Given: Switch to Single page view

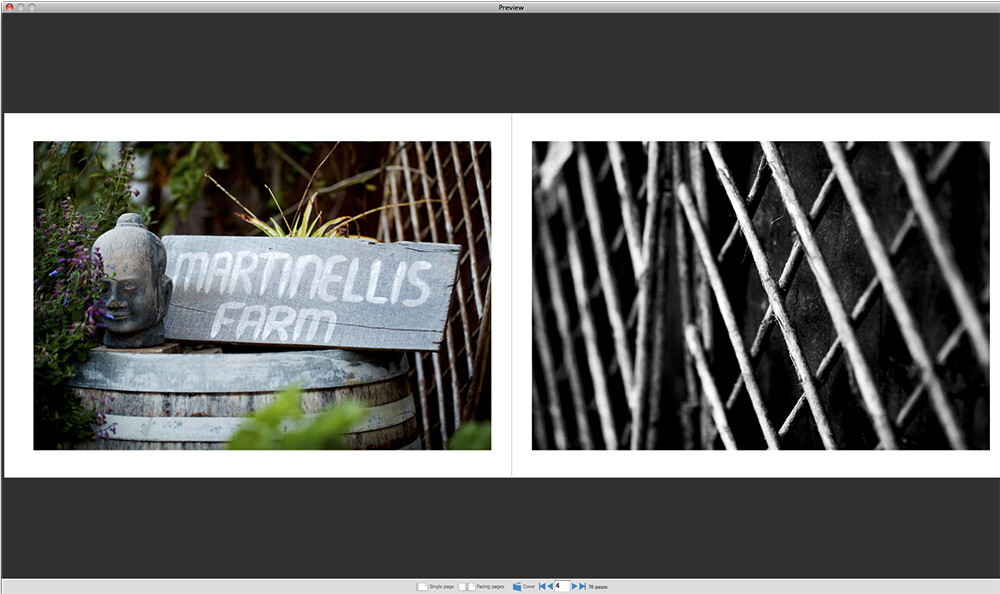Looking at the screenshot, I should pos(436,586).
